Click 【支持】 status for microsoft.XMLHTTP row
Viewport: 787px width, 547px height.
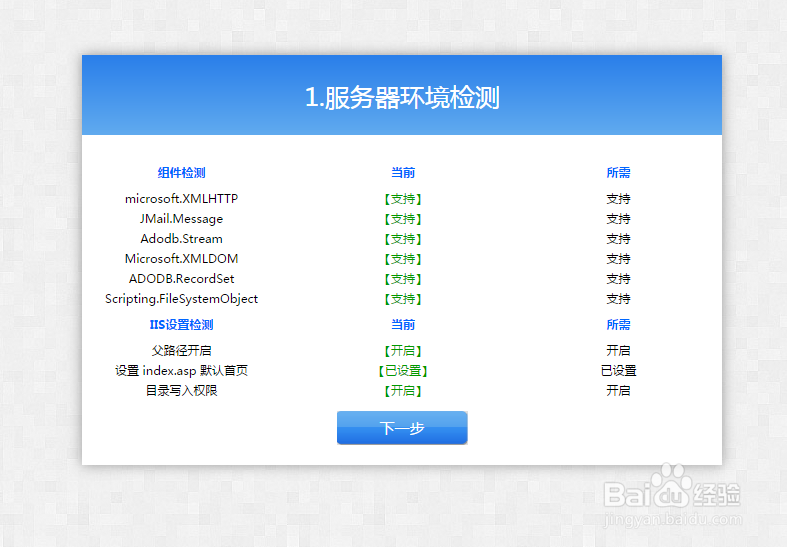pyautogui.click(x=402, y=199)
